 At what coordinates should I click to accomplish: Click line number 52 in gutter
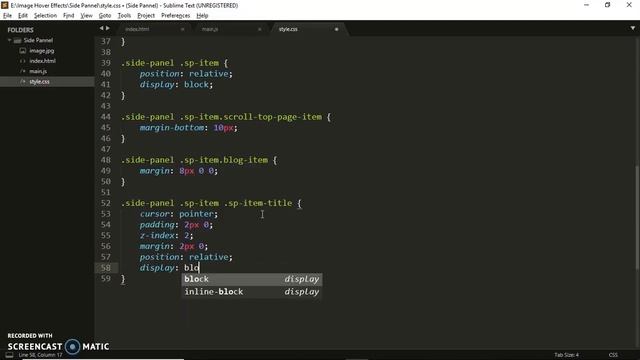tap(105, 203)
